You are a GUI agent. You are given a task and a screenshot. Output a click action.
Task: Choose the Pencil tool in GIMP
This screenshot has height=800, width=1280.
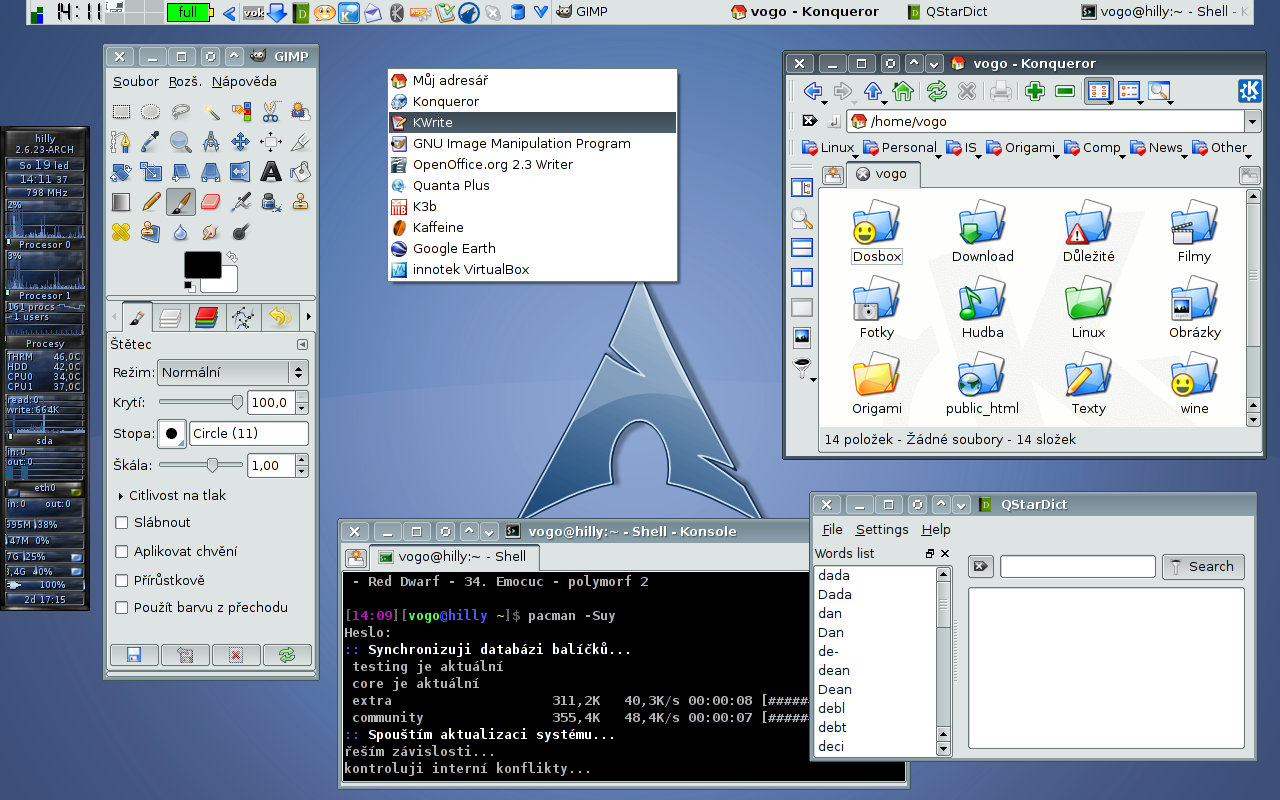click(151, 202)
